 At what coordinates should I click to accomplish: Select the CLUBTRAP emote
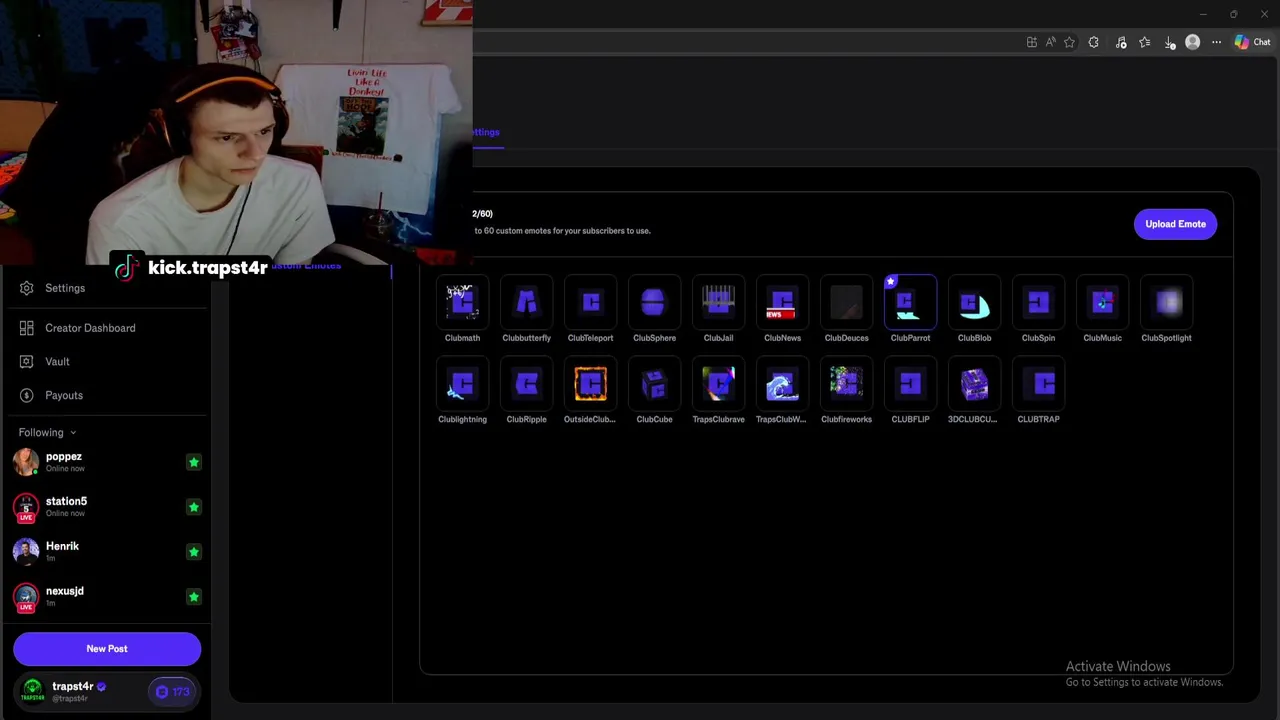click(1038, 385)
